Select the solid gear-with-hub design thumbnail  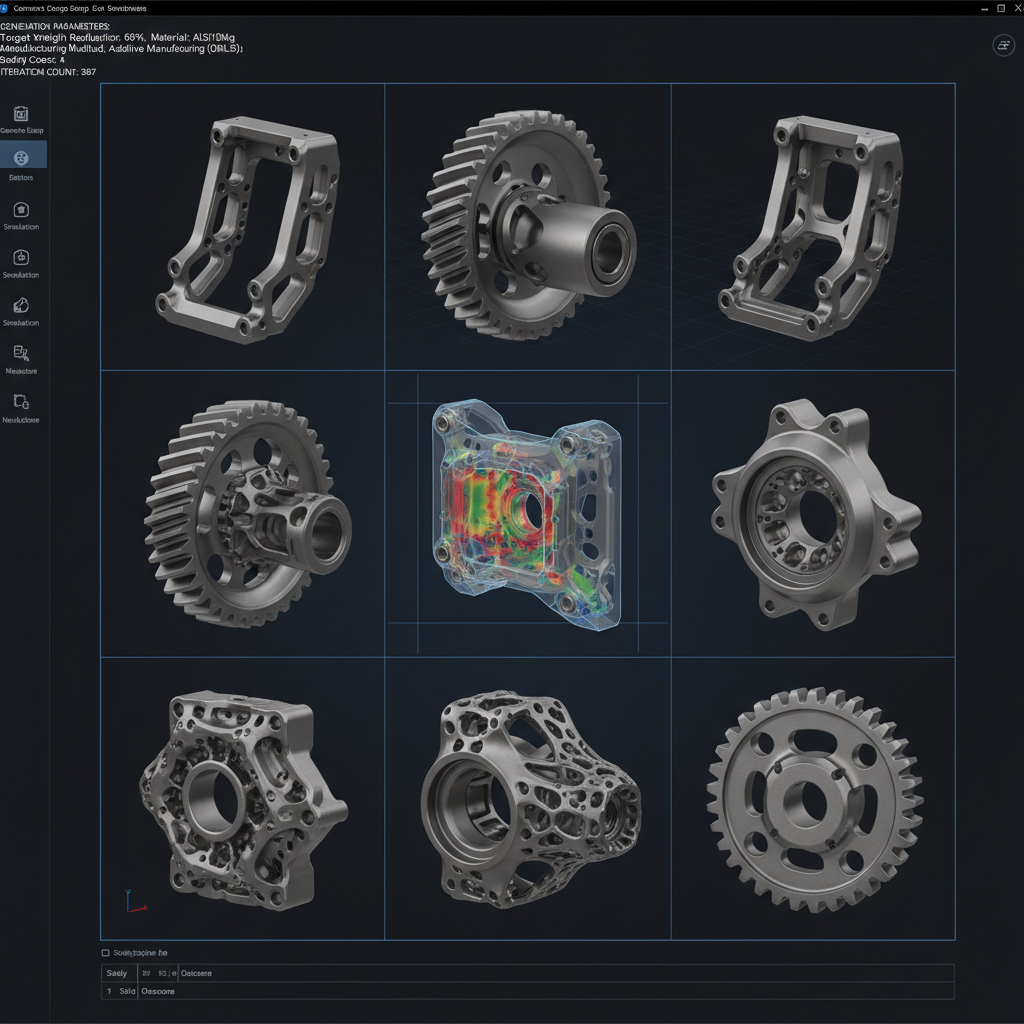pos(528,227)
